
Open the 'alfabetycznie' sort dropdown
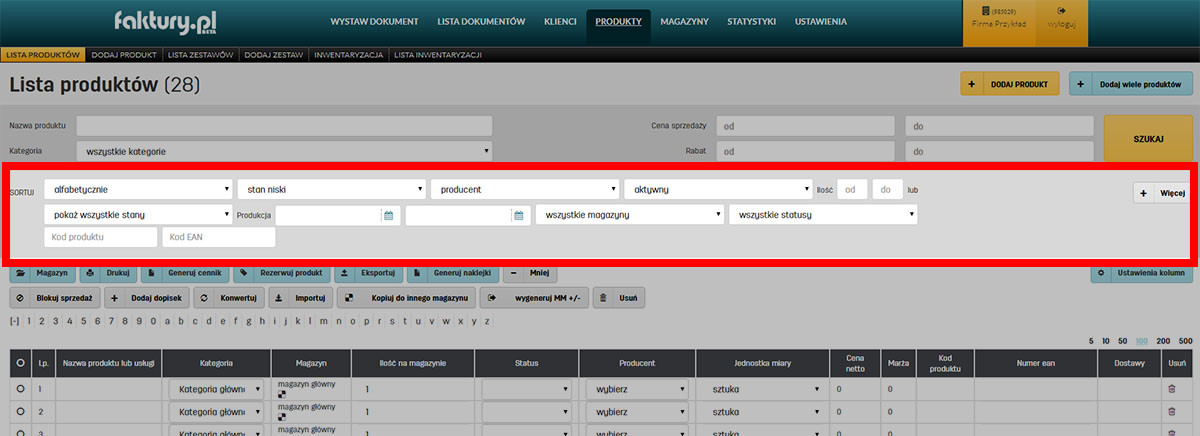coord(139,188)
